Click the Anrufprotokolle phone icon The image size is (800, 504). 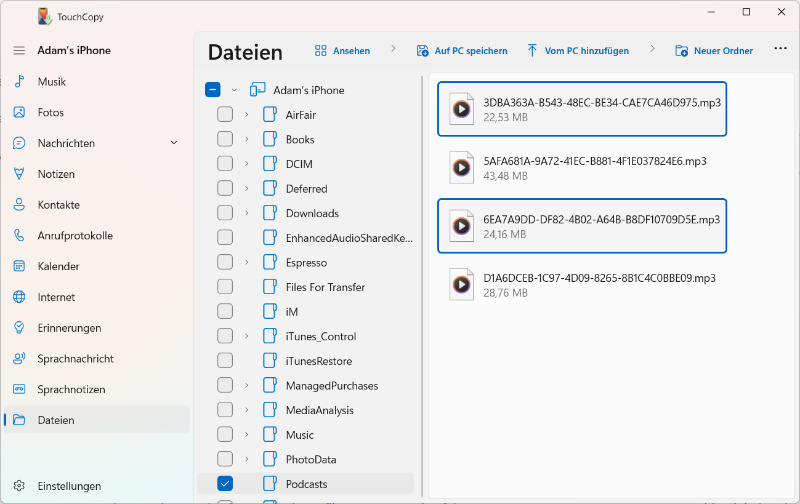coord(18,236)
